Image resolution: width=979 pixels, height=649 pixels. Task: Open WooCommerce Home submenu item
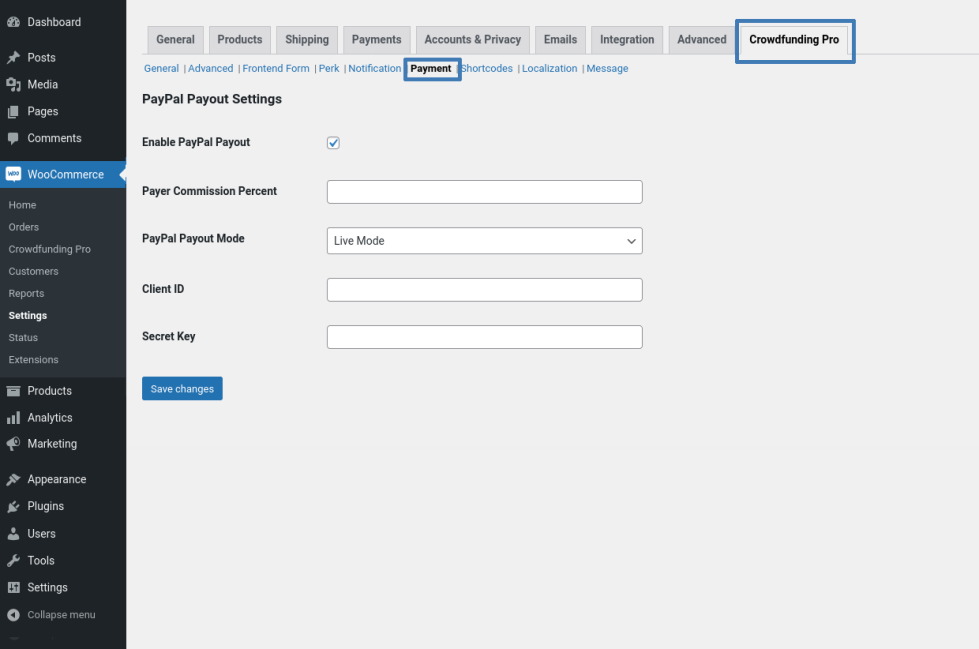click(x=22, y=205)
